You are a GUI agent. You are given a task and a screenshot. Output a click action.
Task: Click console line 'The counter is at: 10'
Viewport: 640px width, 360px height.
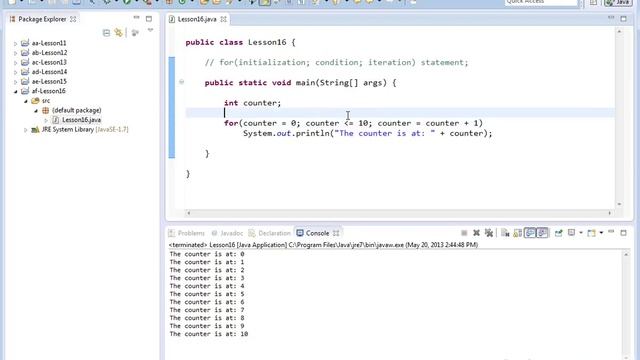pos(209,334)
